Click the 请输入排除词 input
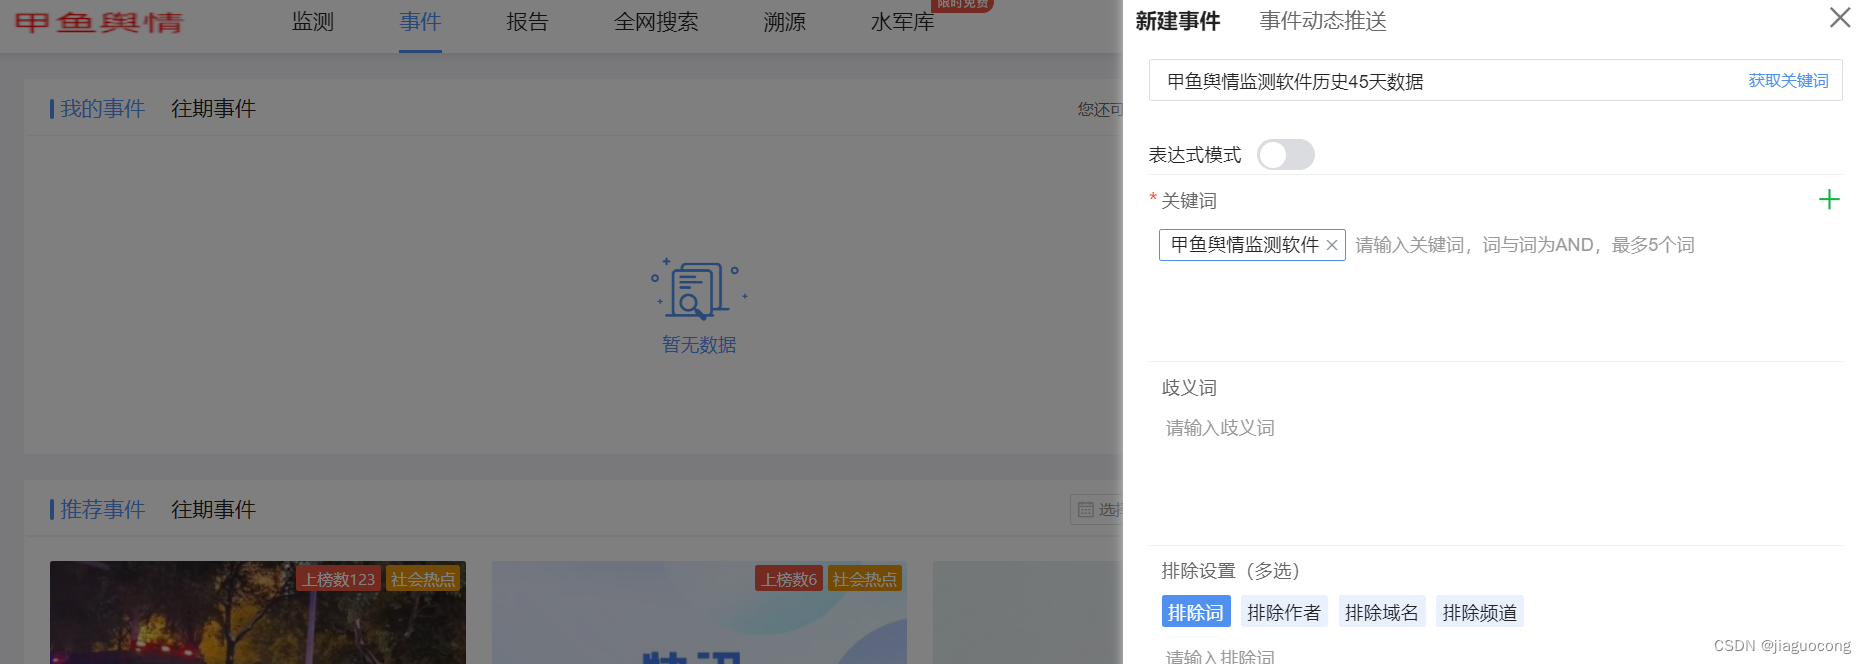Viewport: 1866px width, 664px height. click(x=1220, y=656)
